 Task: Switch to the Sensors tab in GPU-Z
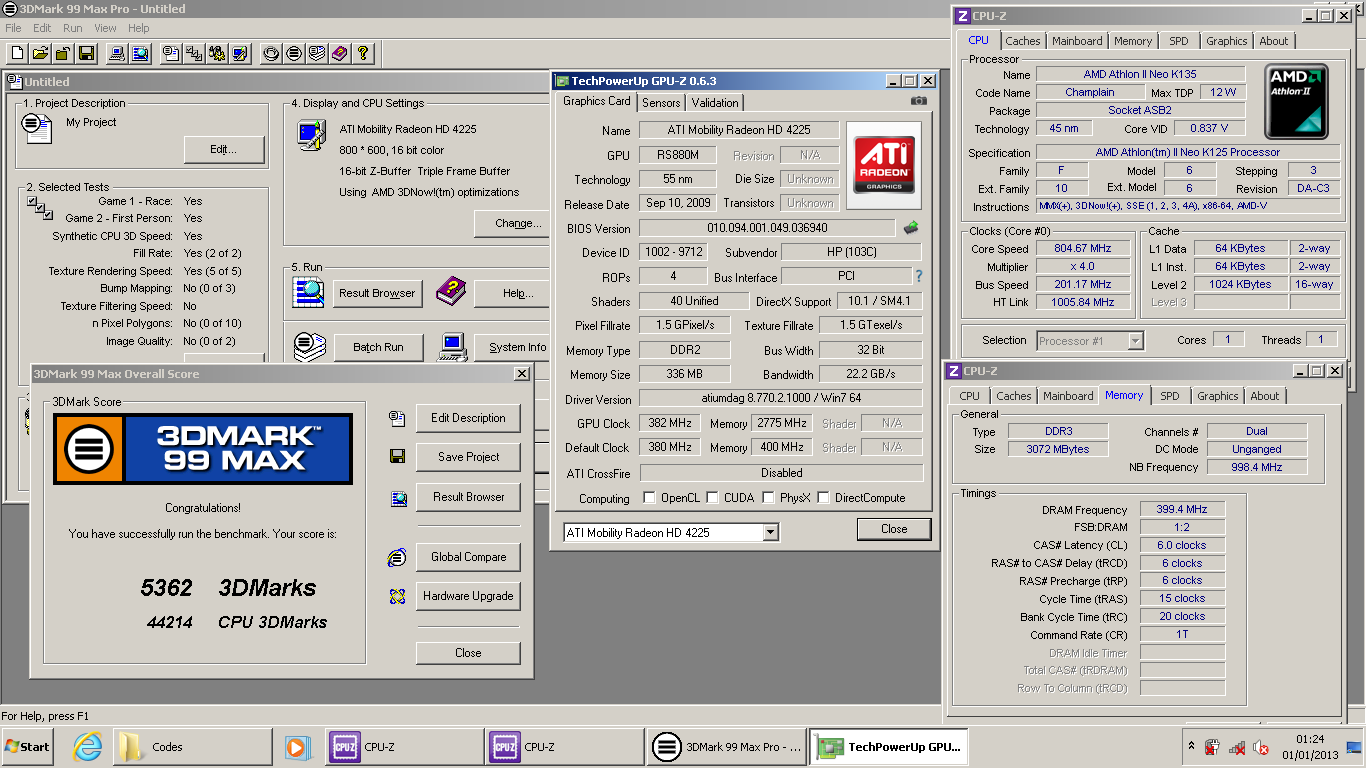pyautogui.click(x=661, y=103)
